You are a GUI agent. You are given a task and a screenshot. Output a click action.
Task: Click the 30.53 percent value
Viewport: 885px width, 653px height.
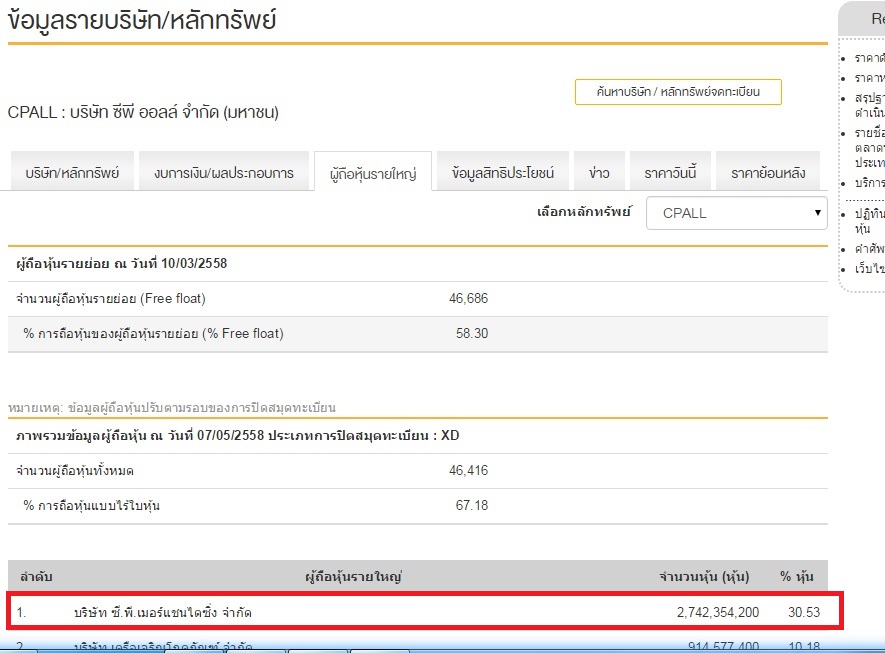click(x=804, y=612)
